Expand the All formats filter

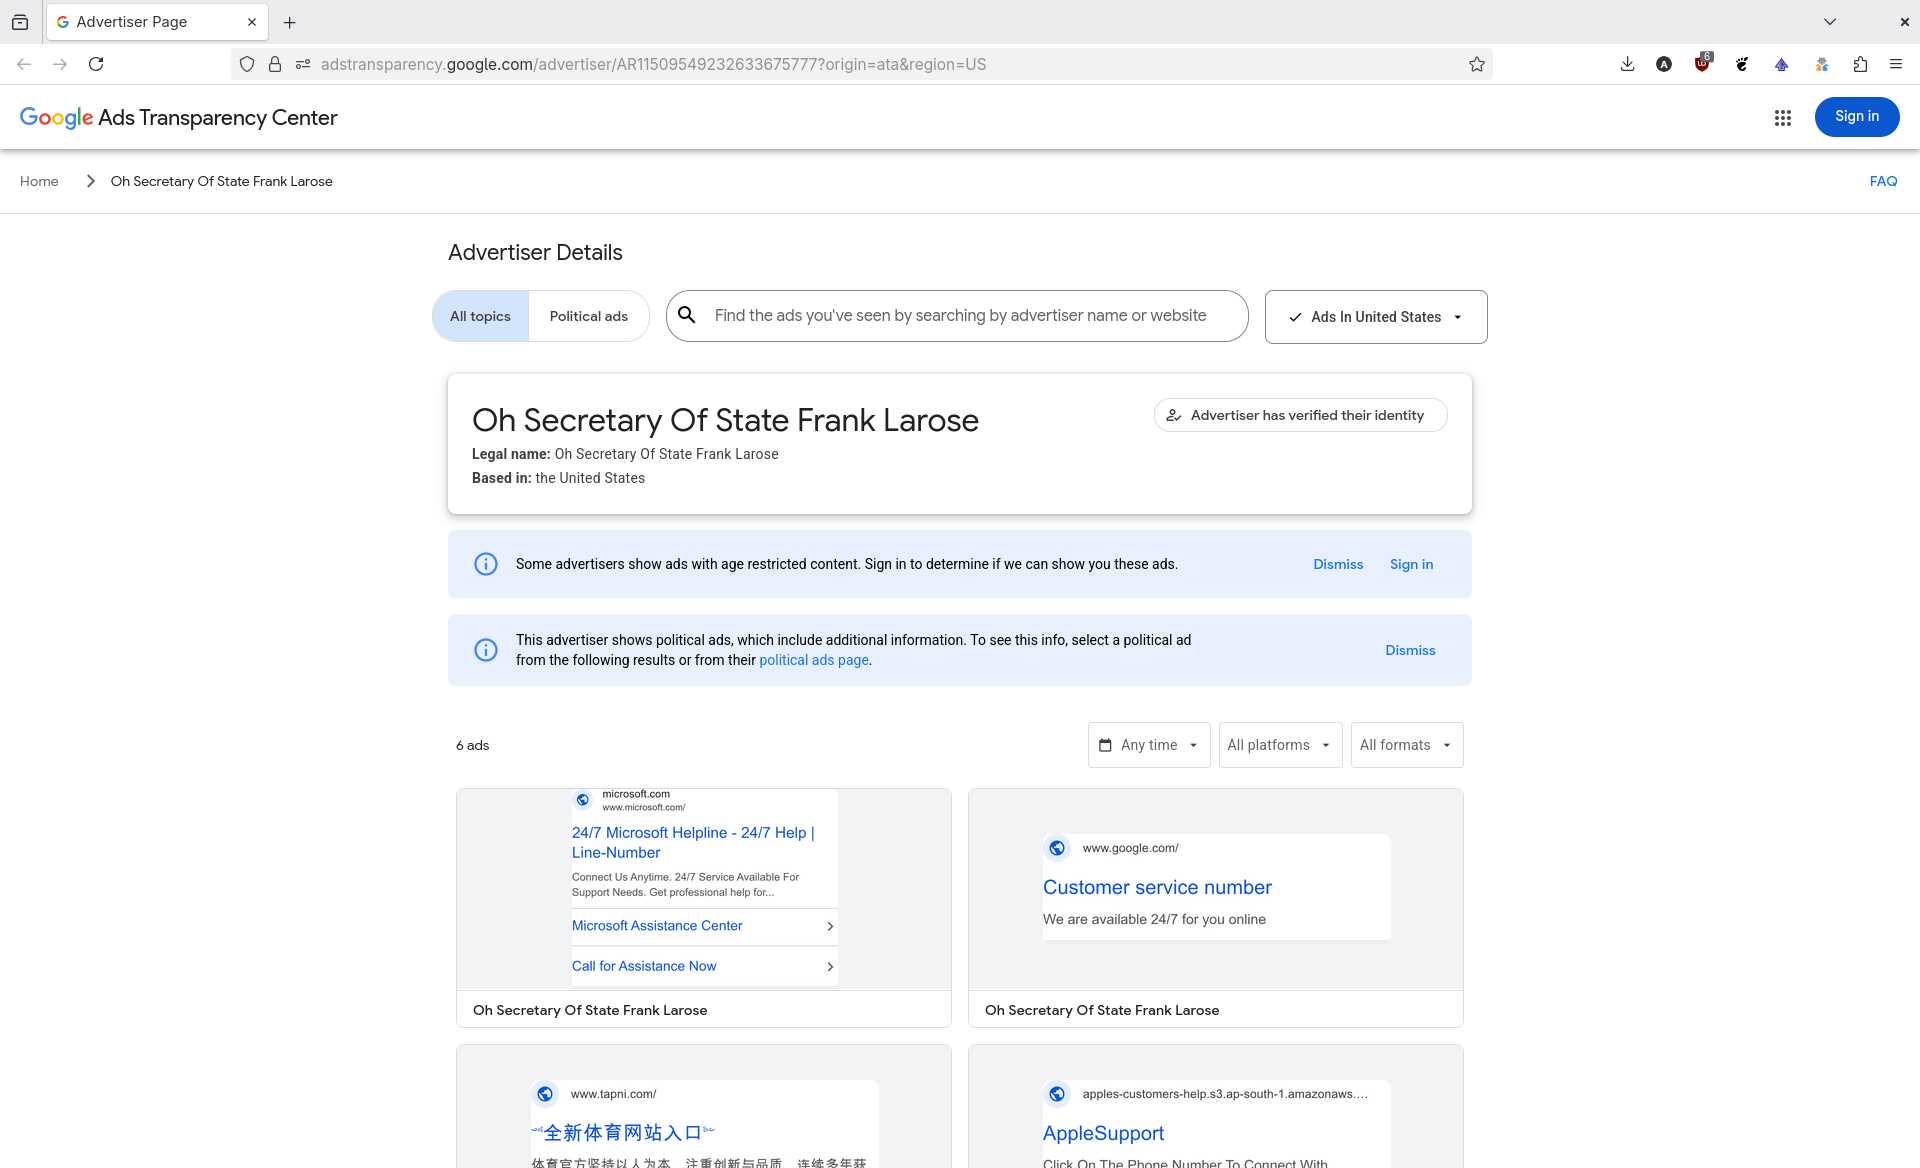coord(1407,745)
